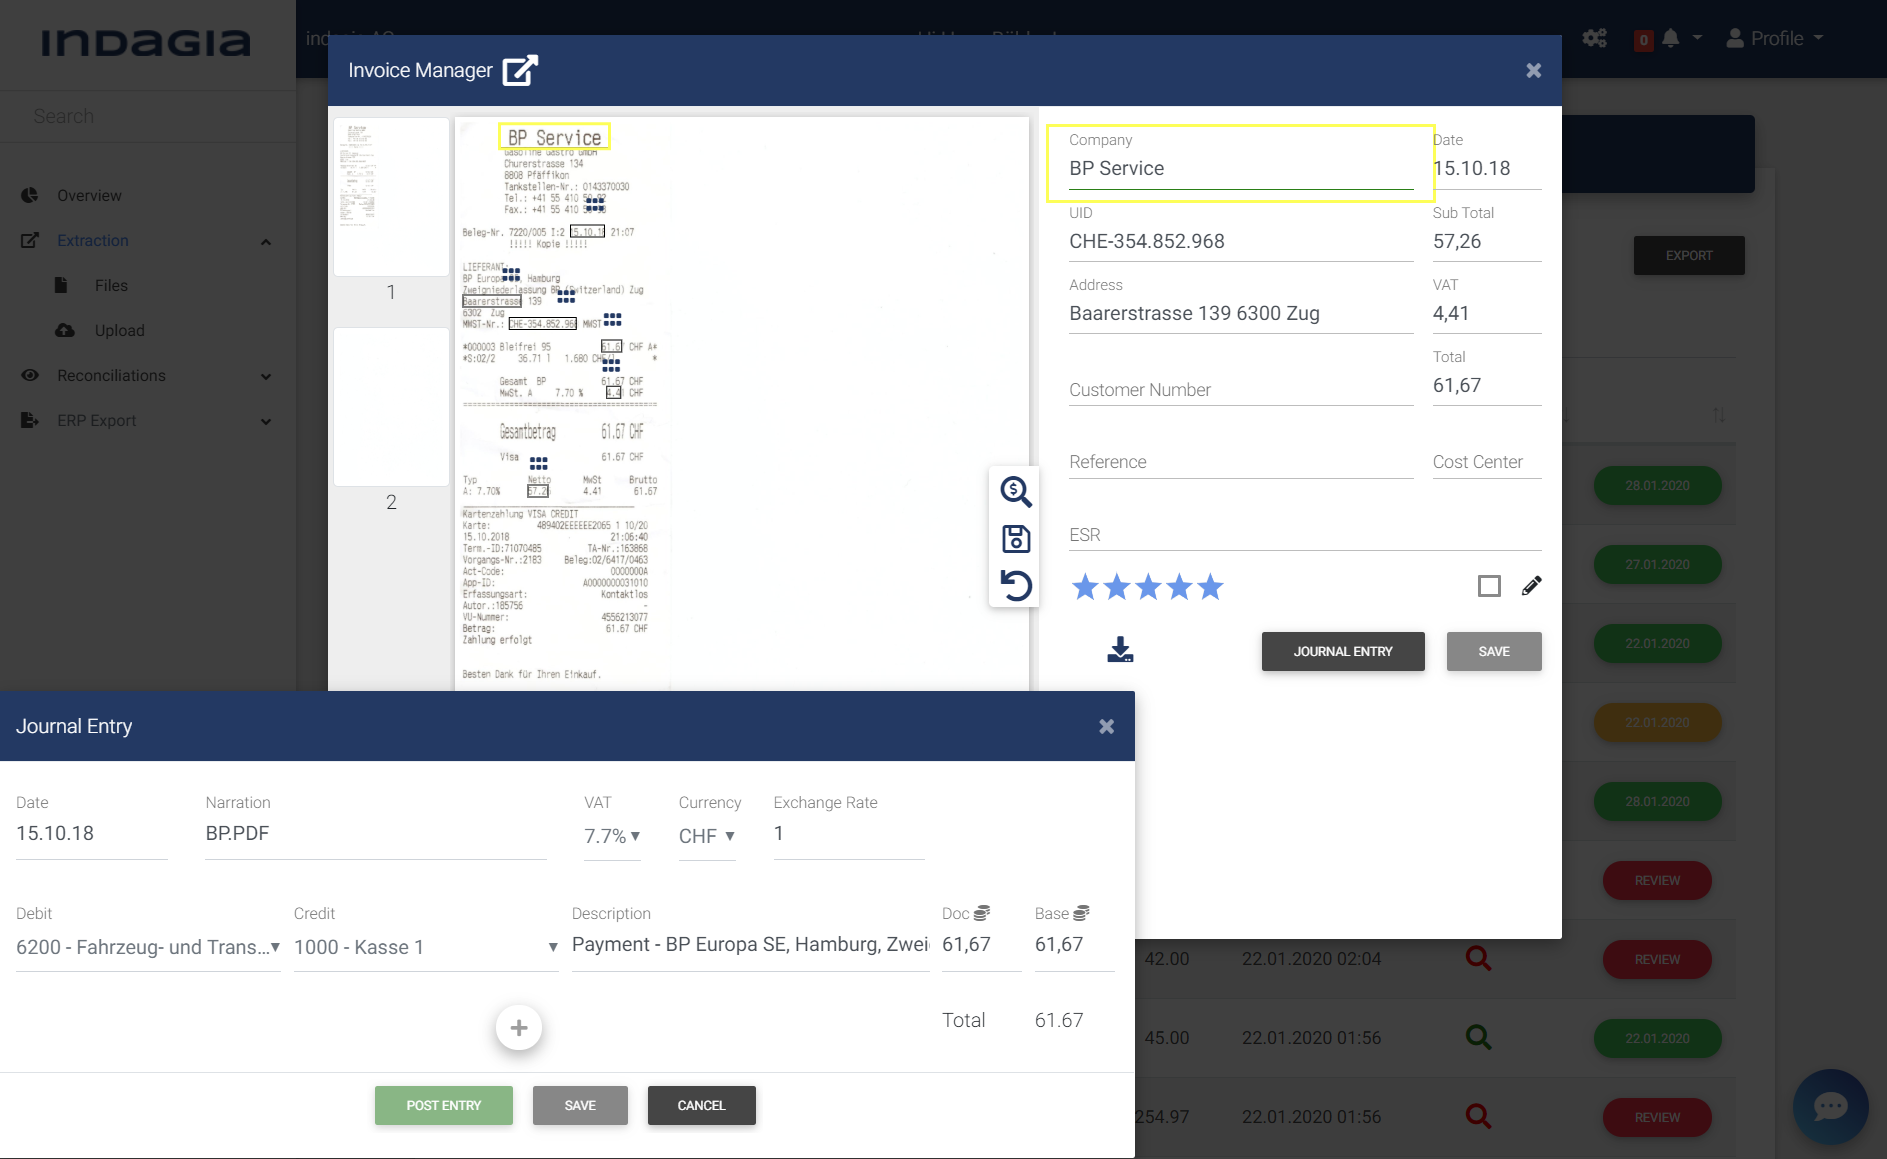The width and height of the screenshot is (1887, 1159).
Task: Click the JOURNAL ENTRY button
Action: pyautogui.click(x=1343, y=651)
